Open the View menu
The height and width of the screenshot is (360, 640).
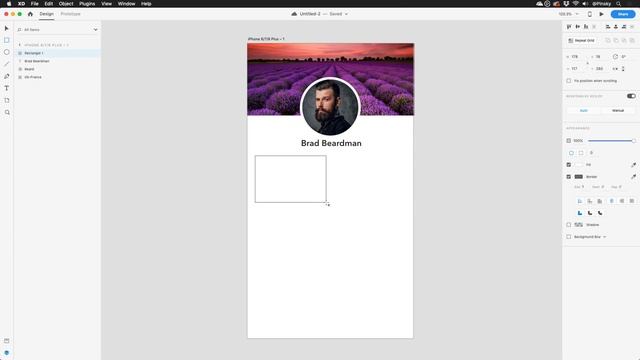[x=107, y=4]
